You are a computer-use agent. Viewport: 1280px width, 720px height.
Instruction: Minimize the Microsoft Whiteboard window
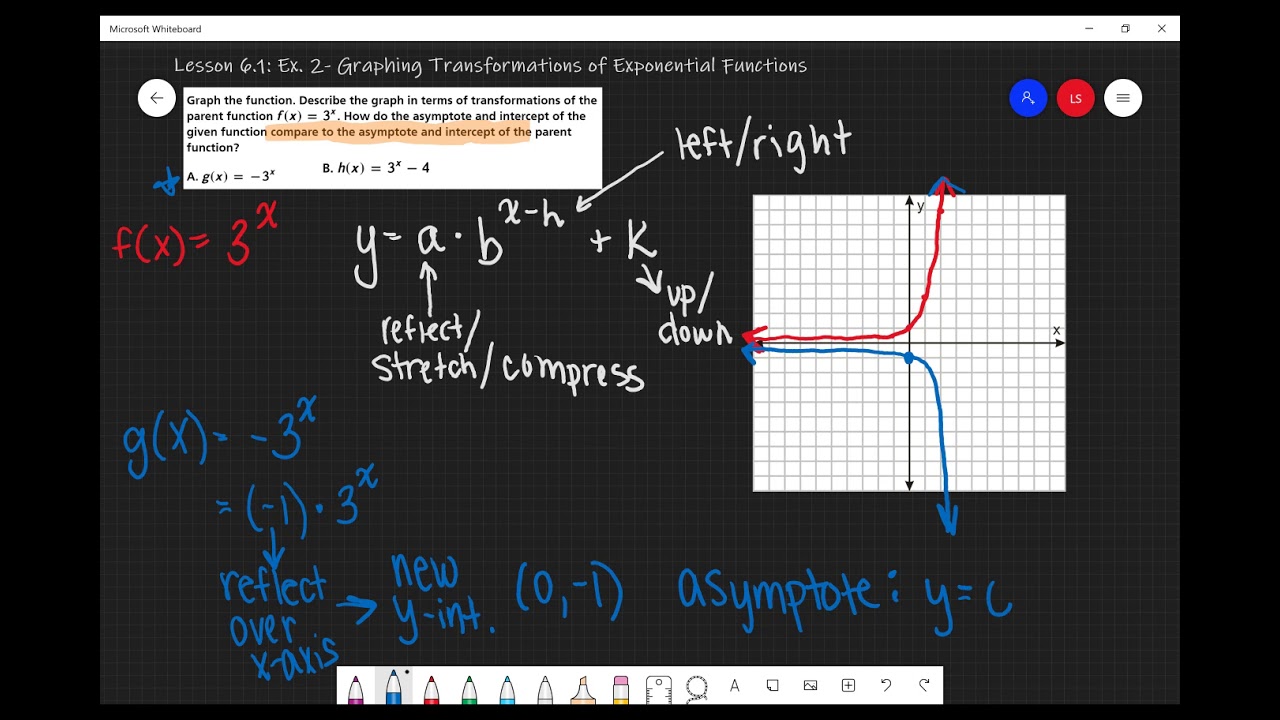(x=1089, y=29)
